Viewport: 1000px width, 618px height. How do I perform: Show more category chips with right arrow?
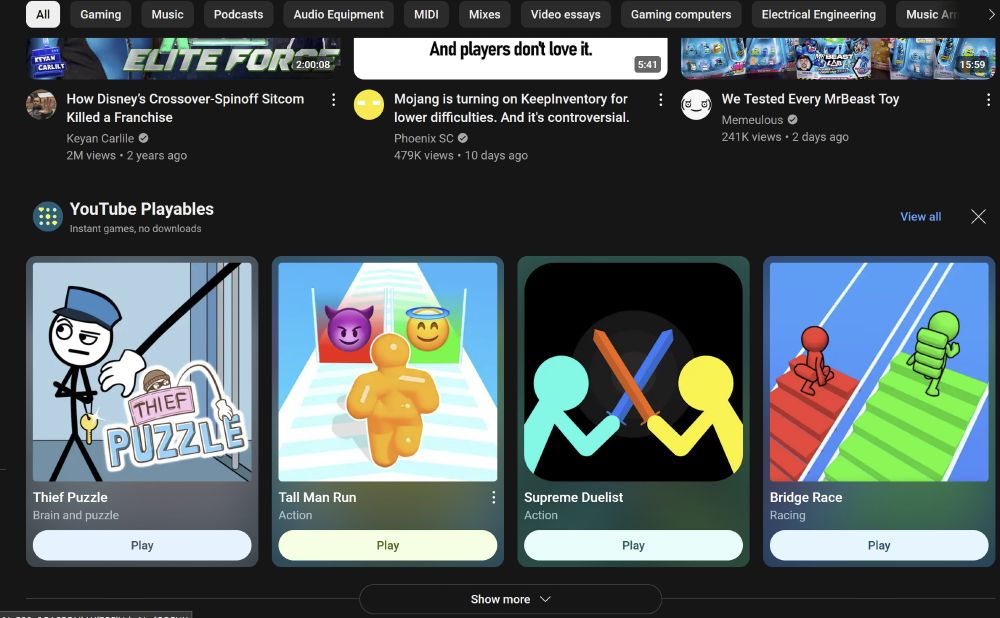(x=990, y=15)
